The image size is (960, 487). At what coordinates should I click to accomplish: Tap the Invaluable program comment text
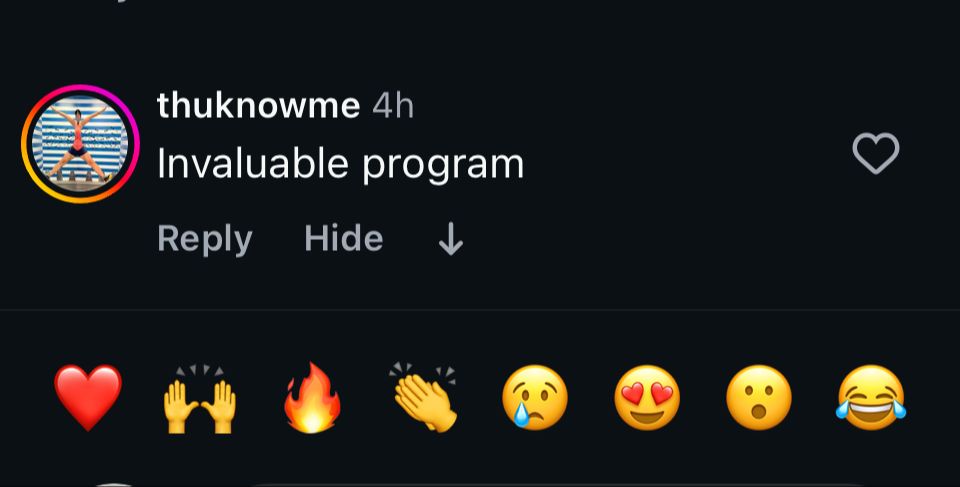tap(340, 164)
